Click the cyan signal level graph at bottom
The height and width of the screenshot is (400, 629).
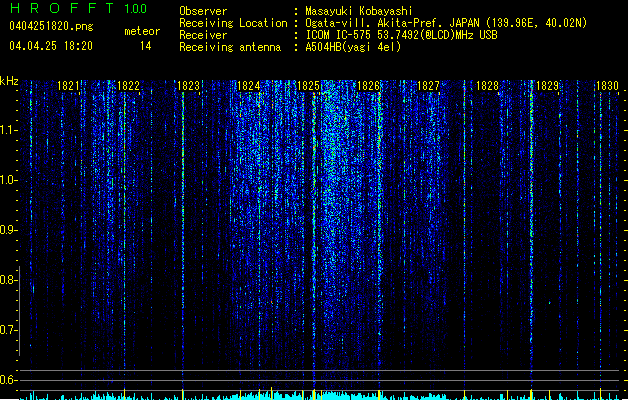[x=319, y=395]
